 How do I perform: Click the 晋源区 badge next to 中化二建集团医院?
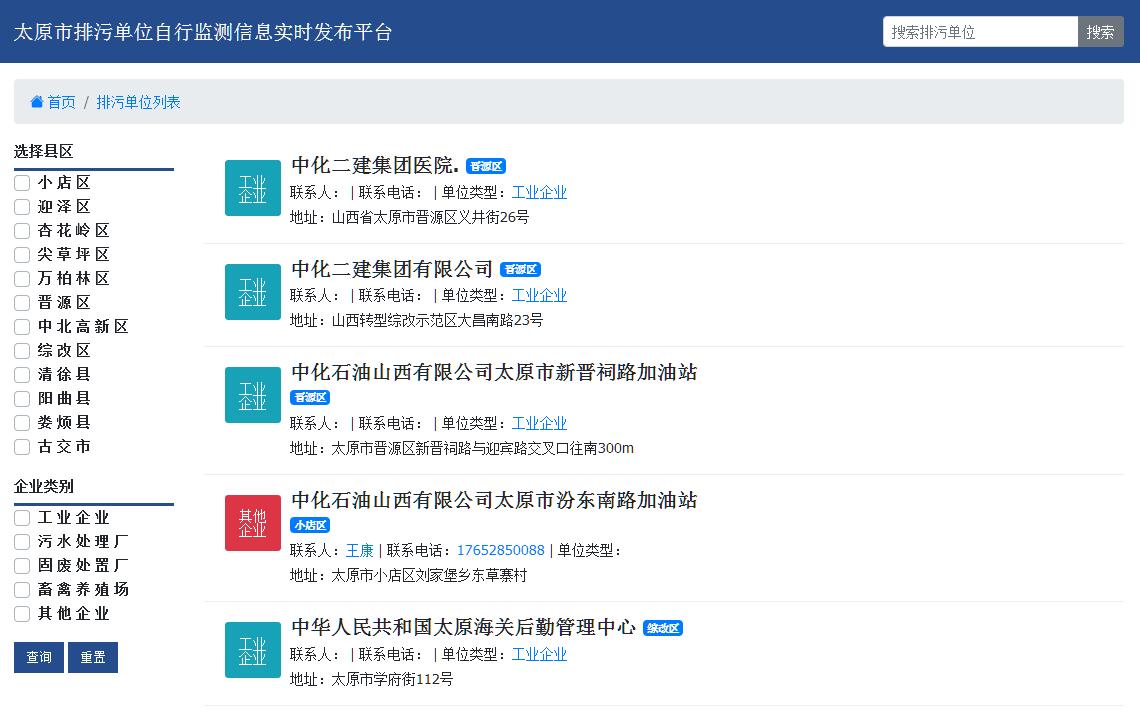(x=486, y=167)
